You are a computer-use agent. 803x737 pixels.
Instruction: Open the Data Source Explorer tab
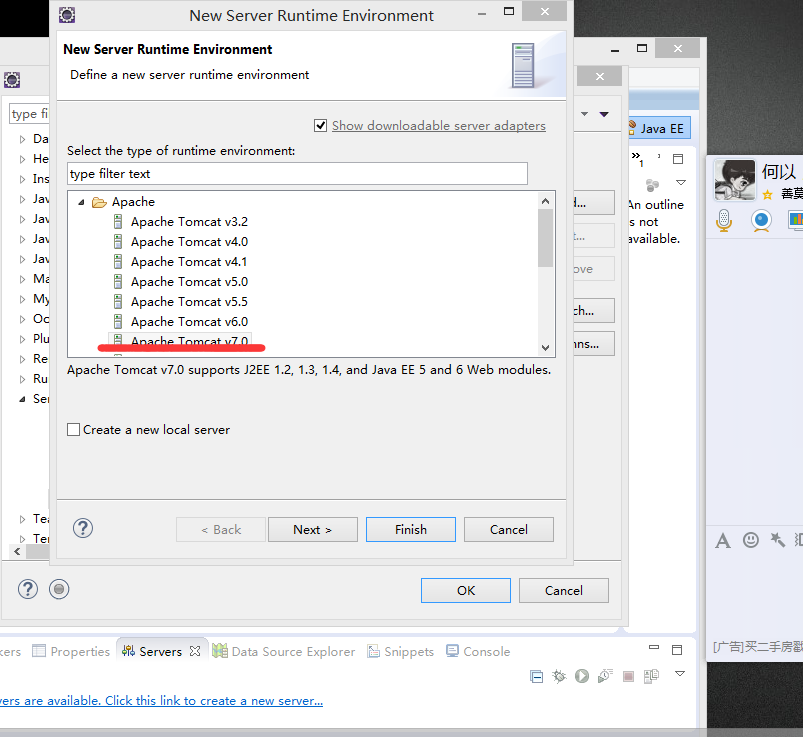coord(284,651)
